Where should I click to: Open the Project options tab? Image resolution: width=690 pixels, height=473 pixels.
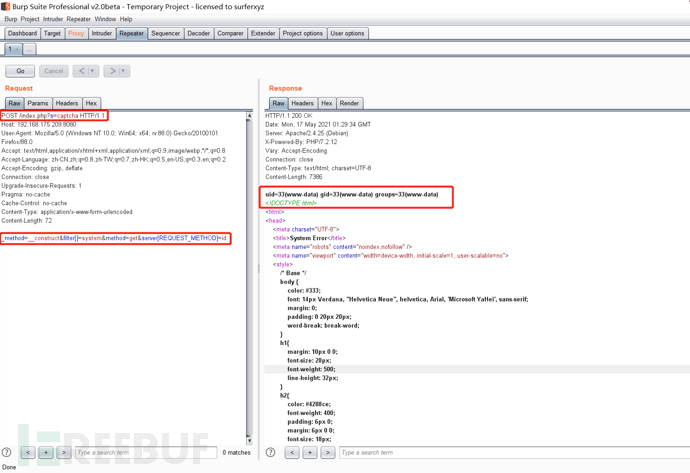point(303,33)
